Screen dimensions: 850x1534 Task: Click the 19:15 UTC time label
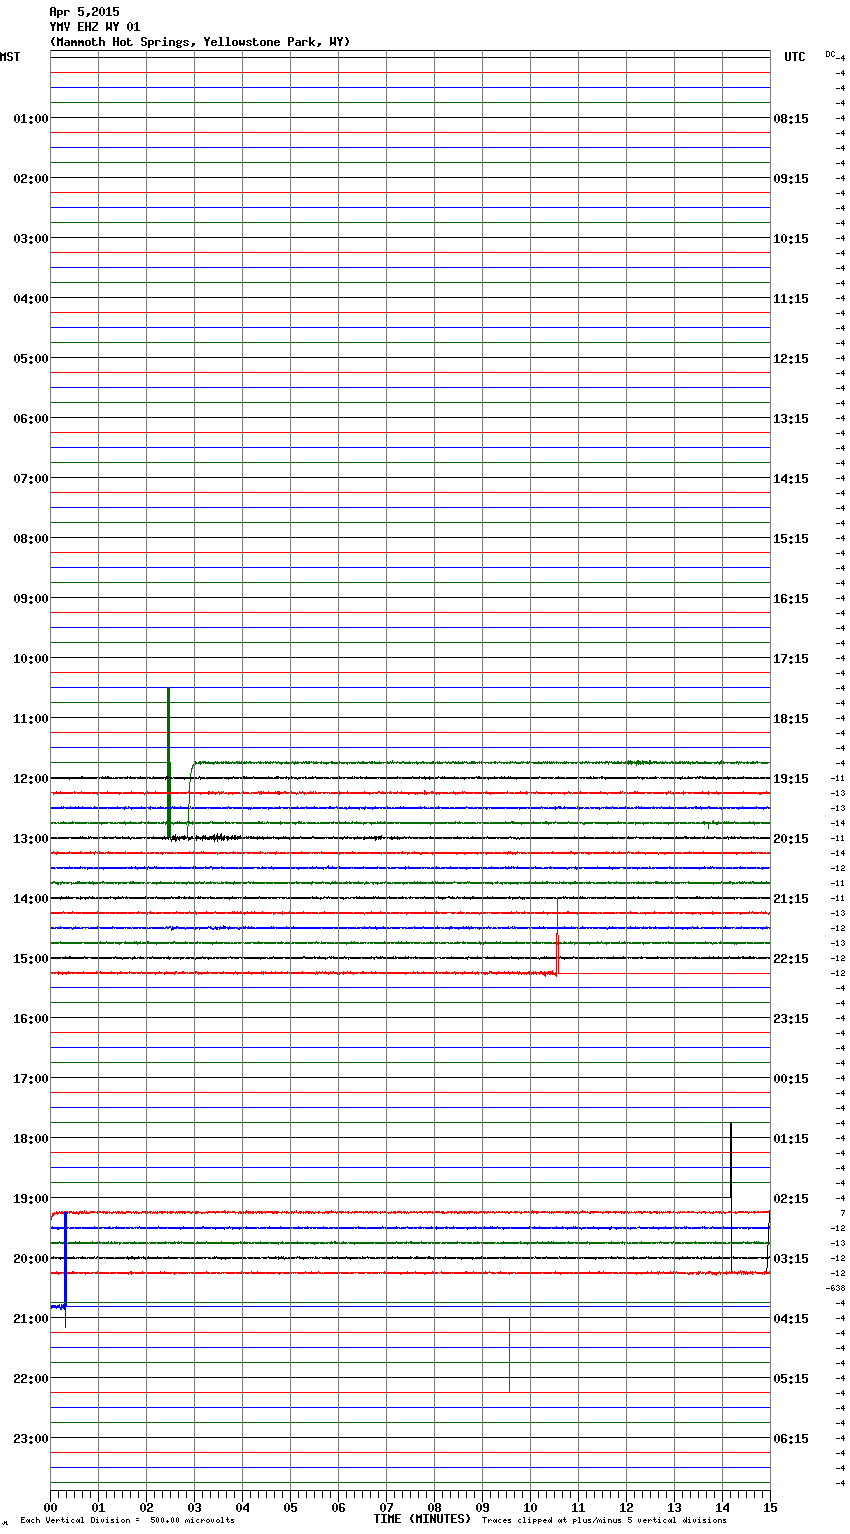pyautogui.click(x=791, y=779)
